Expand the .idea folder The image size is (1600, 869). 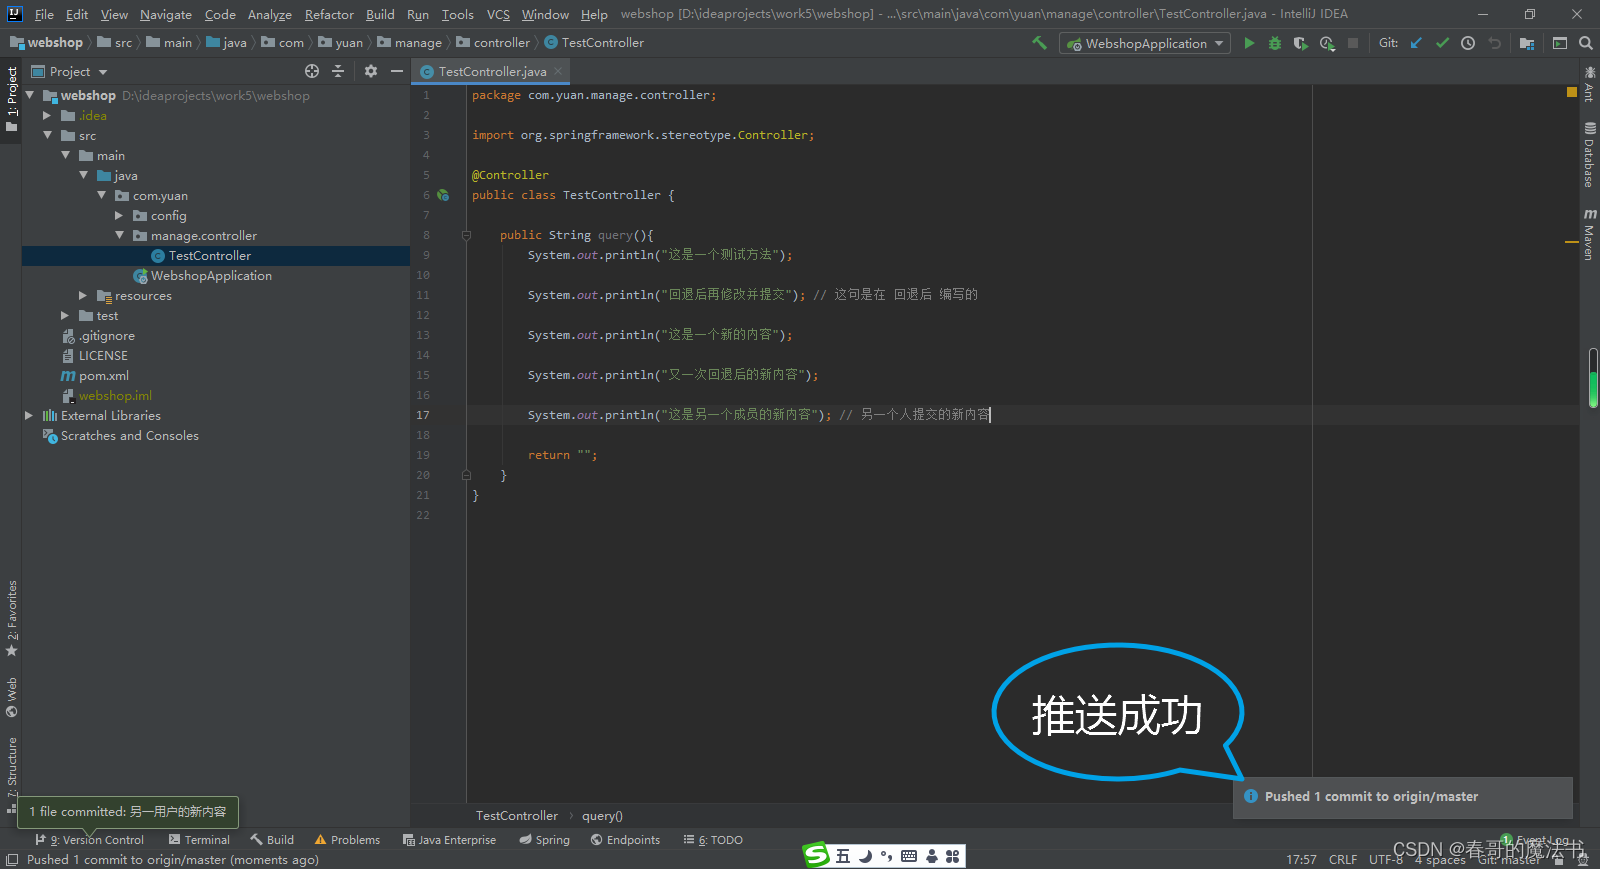(x=47, y=115)
